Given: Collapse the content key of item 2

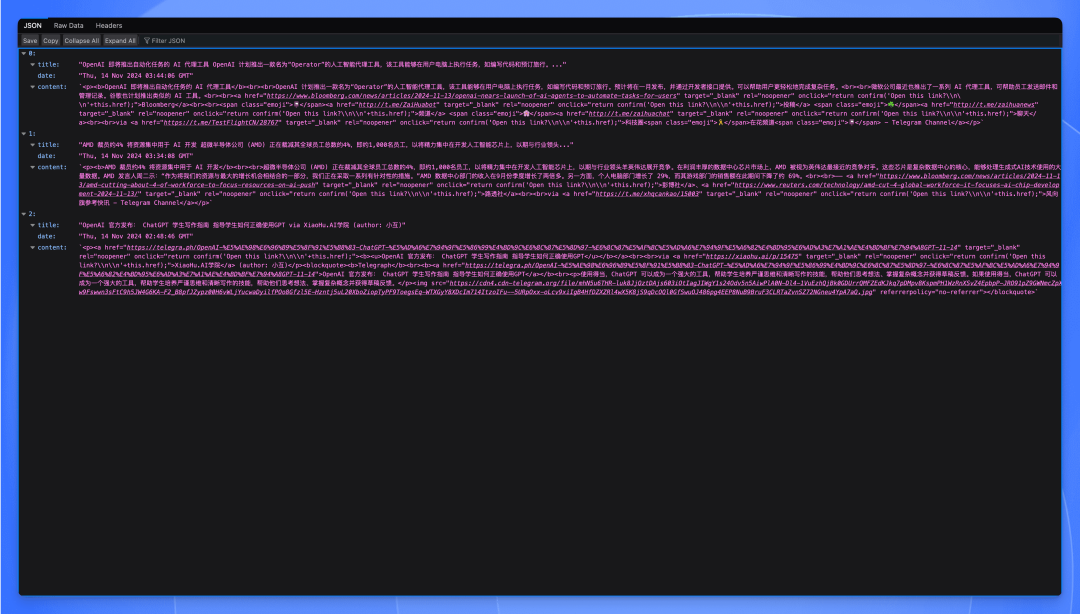Looking at the screenshot, I should pos(32,247).
